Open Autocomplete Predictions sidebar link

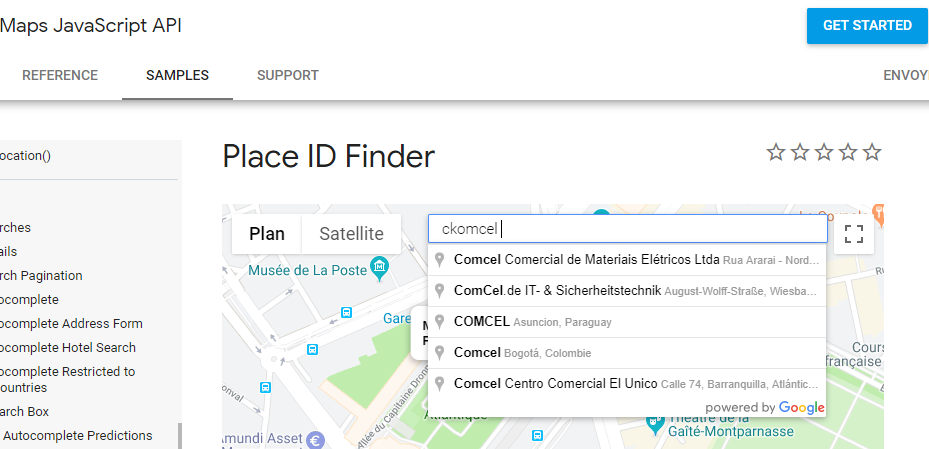pyautogui.click(x=78, y=435)
